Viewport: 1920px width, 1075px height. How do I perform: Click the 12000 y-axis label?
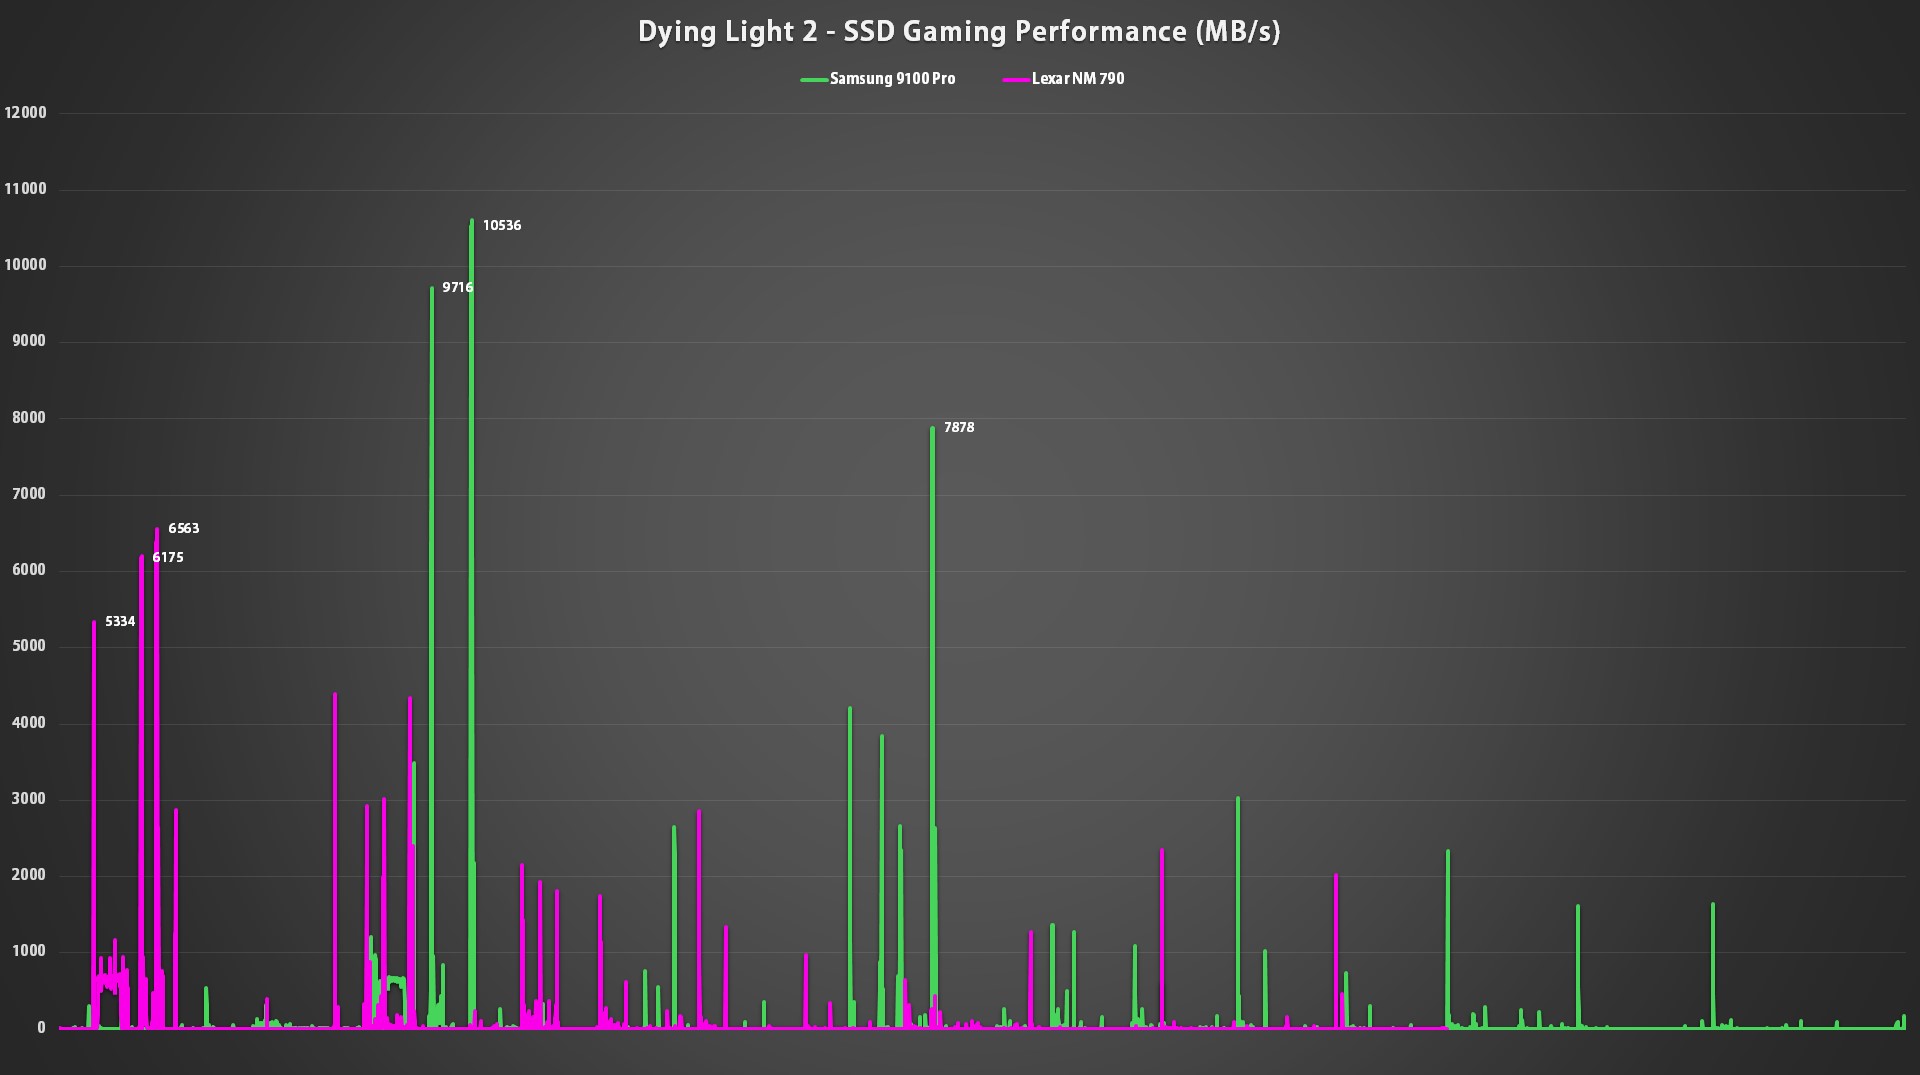[x=26, y=113]
